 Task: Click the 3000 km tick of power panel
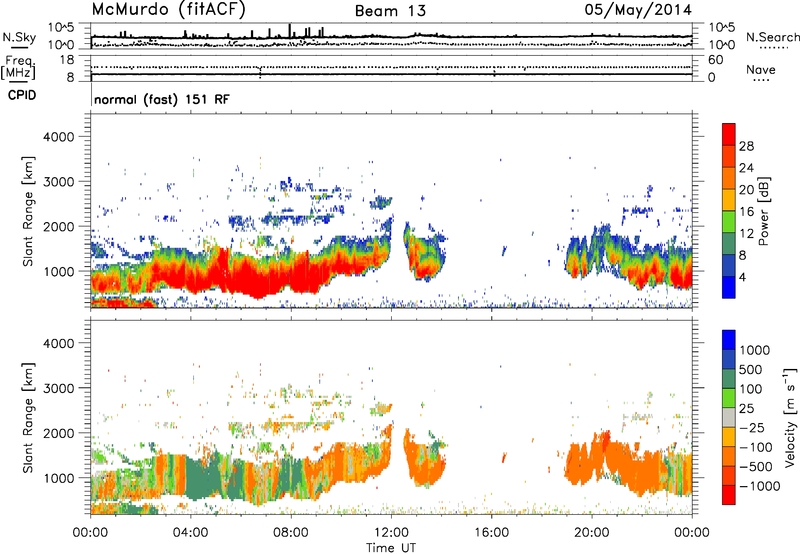(x=58, y=182)
